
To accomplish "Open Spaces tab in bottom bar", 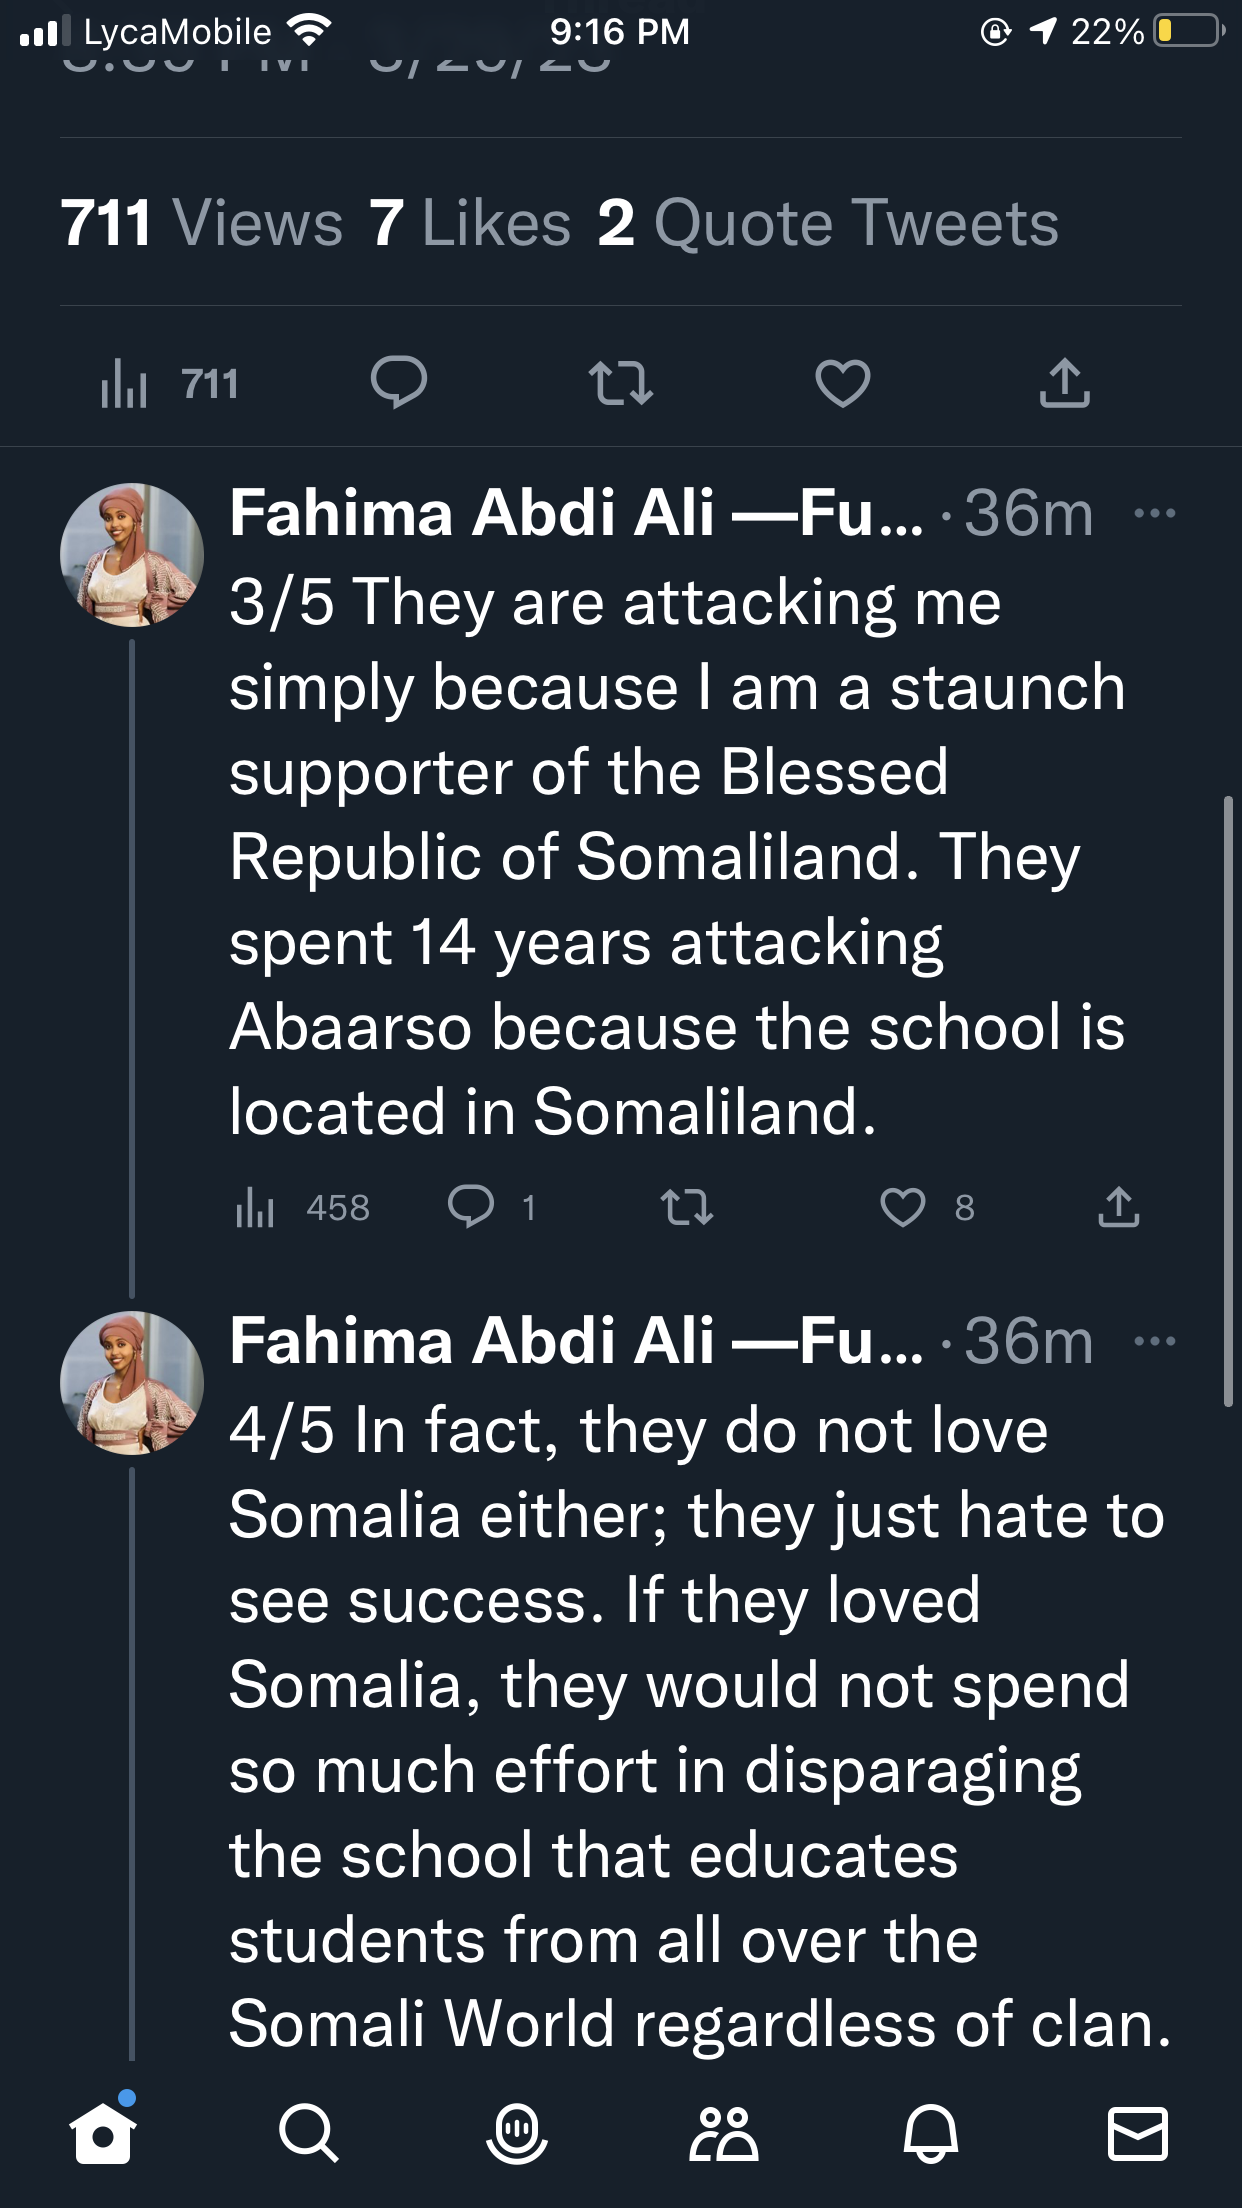I will [x=517, y=2133].
